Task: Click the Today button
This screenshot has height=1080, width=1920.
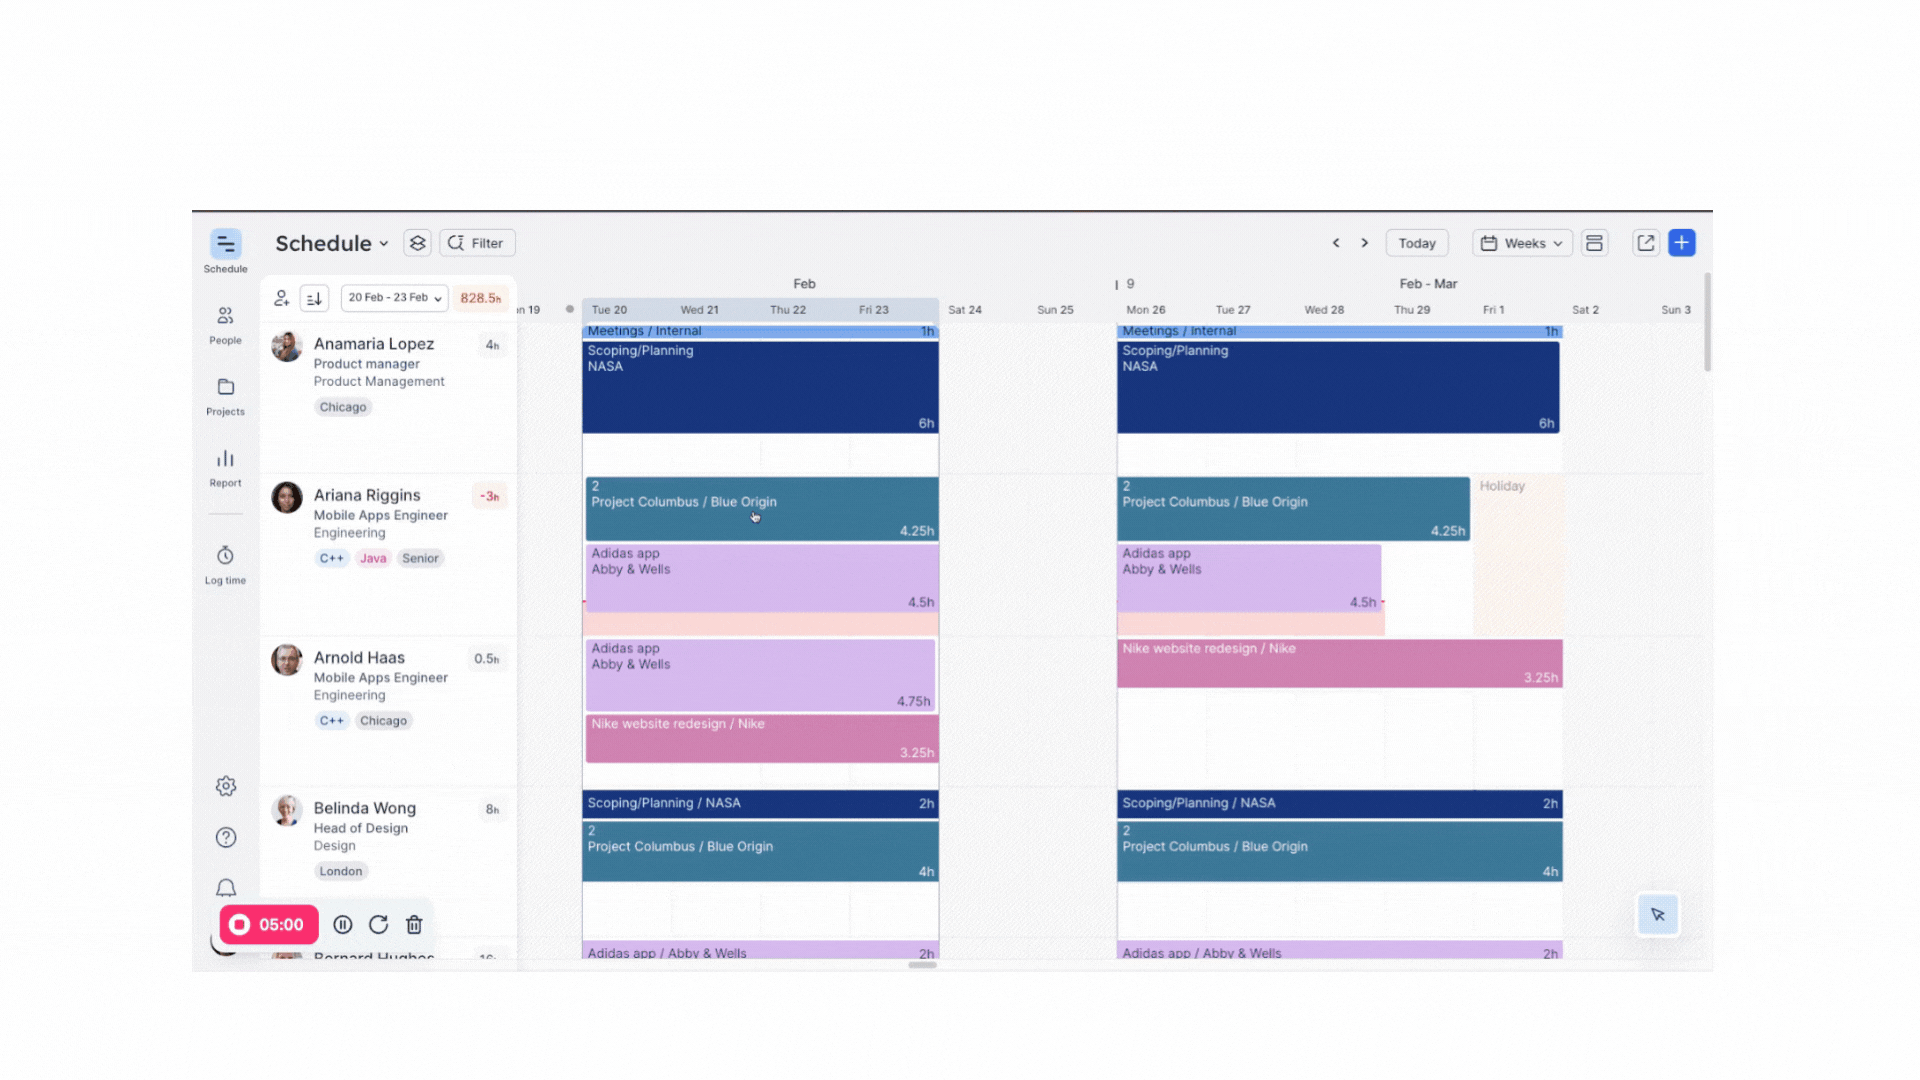Action: coord(1418,243)
